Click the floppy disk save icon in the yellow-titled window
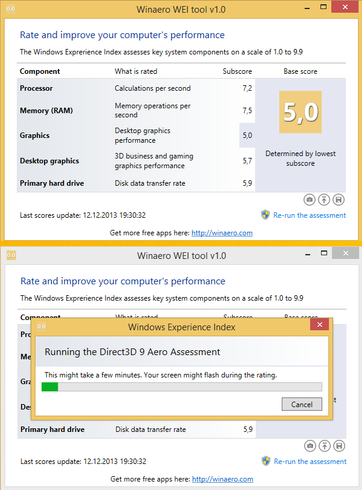The width and height of the screenshot is (362, 490). [338, 200]
